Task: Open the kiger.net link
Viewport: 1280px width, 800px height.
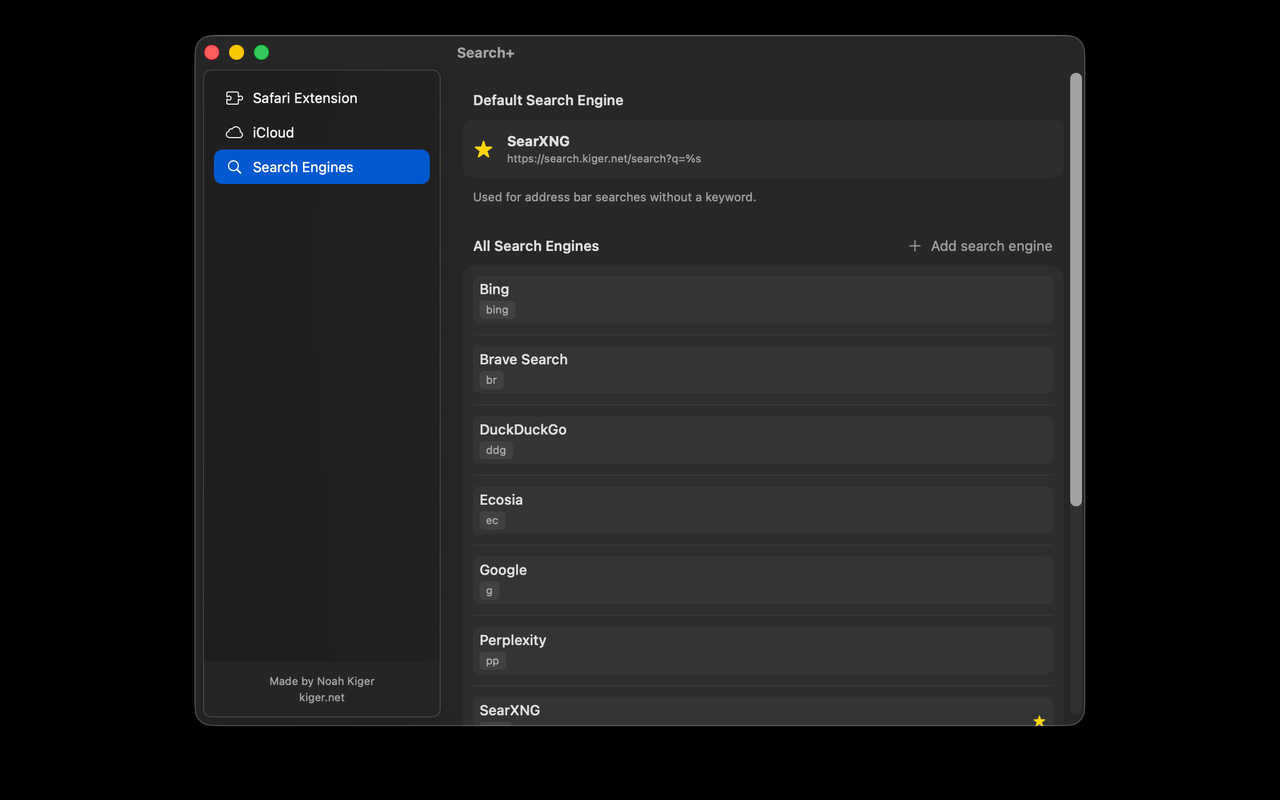Action: 322,697
